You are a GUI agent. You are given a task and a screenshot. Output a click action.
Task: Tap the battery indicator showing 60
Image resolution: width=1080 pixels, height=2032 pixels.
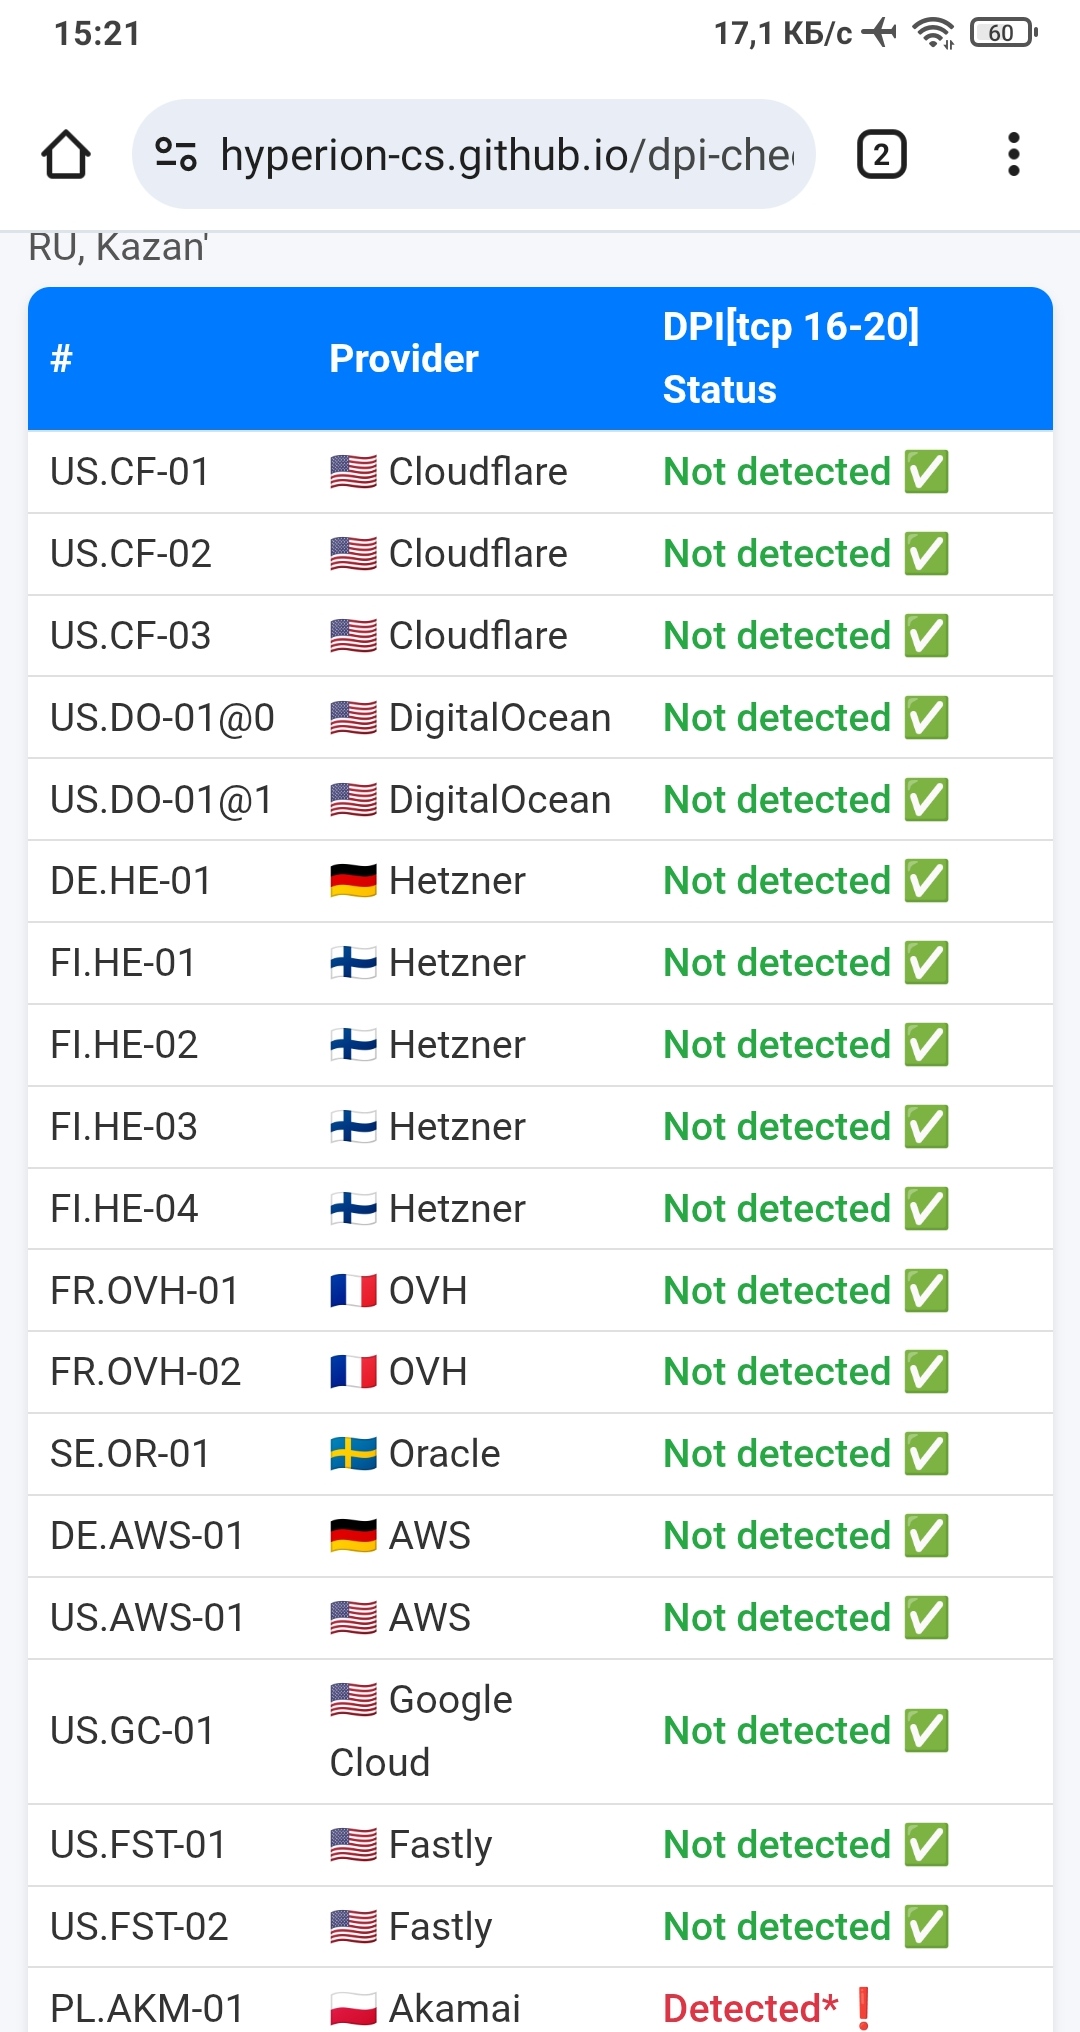click(x=1003, y=33)
